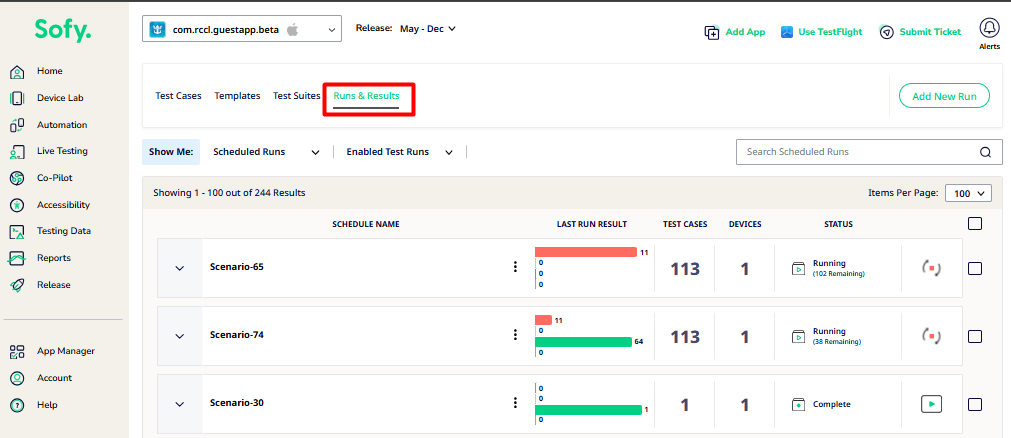Click the Add New Run button
Screen dimensions: 1011x438
pyautogui.click(x=944, y=96)
